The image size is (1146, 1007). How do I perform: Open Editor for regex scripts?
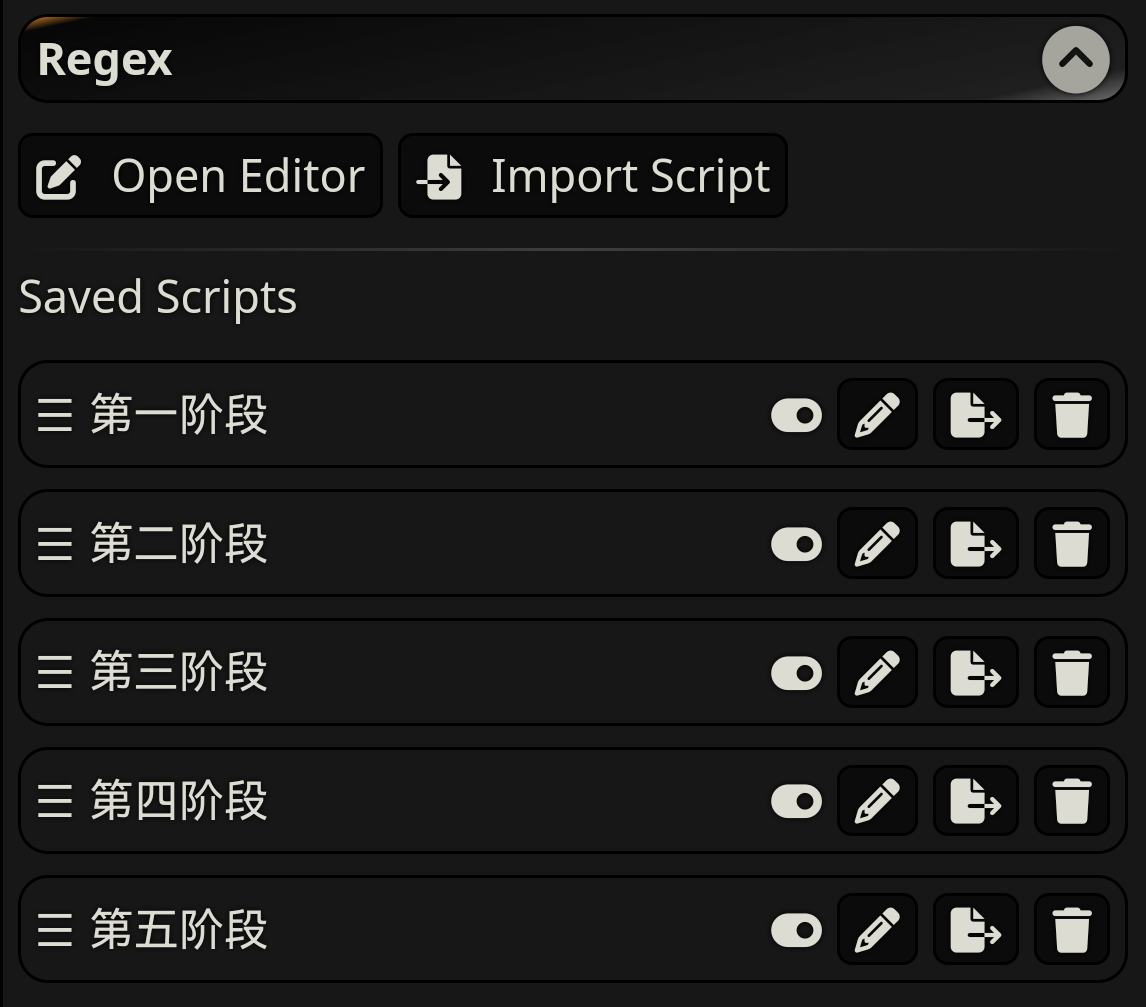point(200,176)
